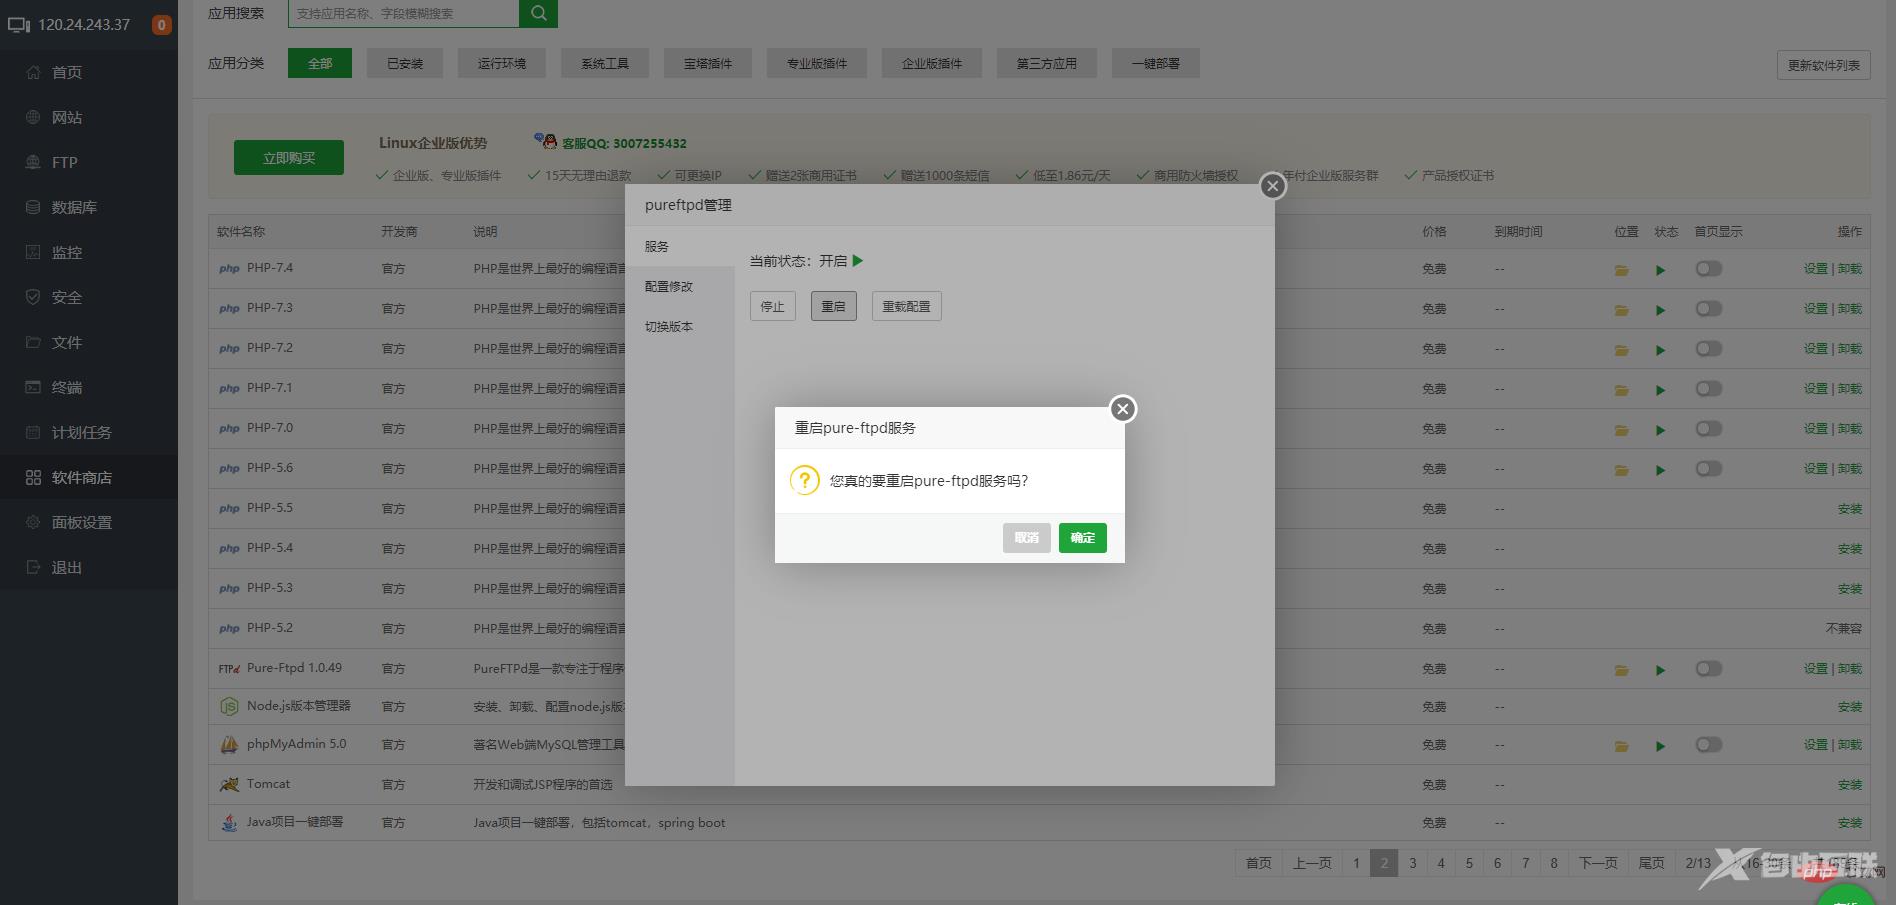The image size is (1896, 905).
Task: Click the QQ customer service icon
Action: pos(546,142)
